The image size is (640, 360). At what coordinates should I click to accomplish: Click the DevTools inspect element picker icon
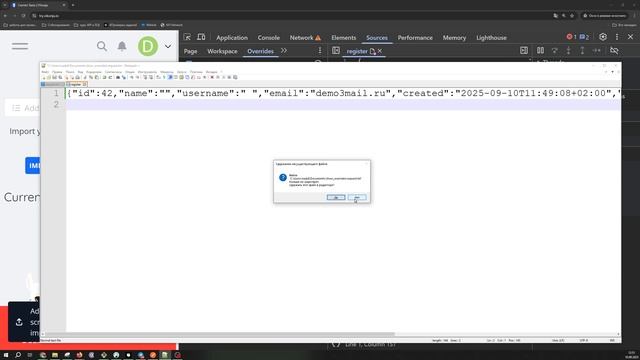point(187,37)
